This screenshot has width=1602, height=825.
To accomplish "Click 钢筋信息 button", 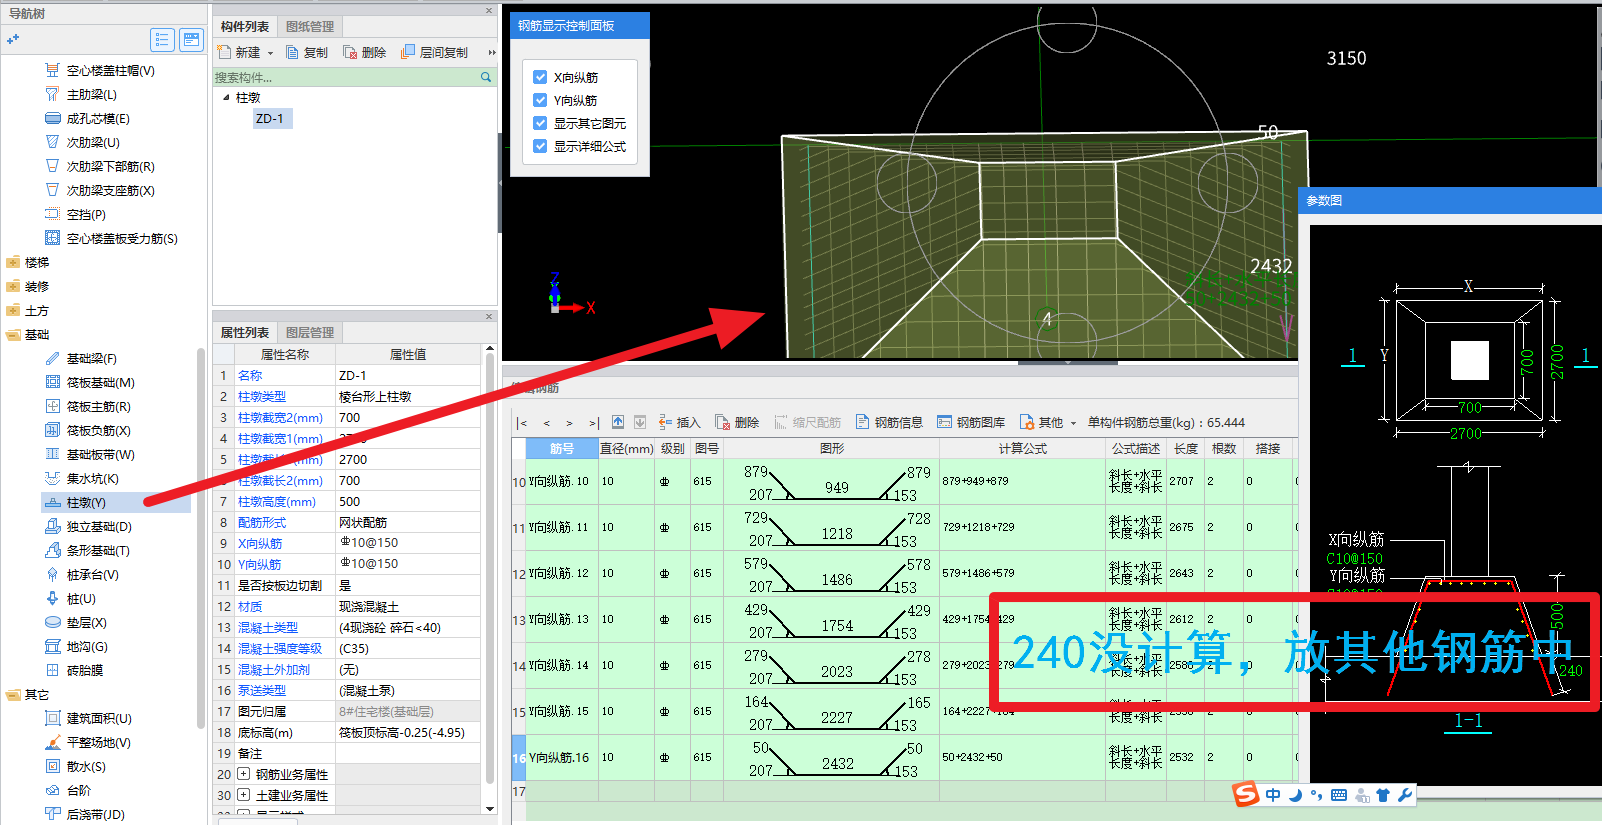I will (x=889, y=423).
